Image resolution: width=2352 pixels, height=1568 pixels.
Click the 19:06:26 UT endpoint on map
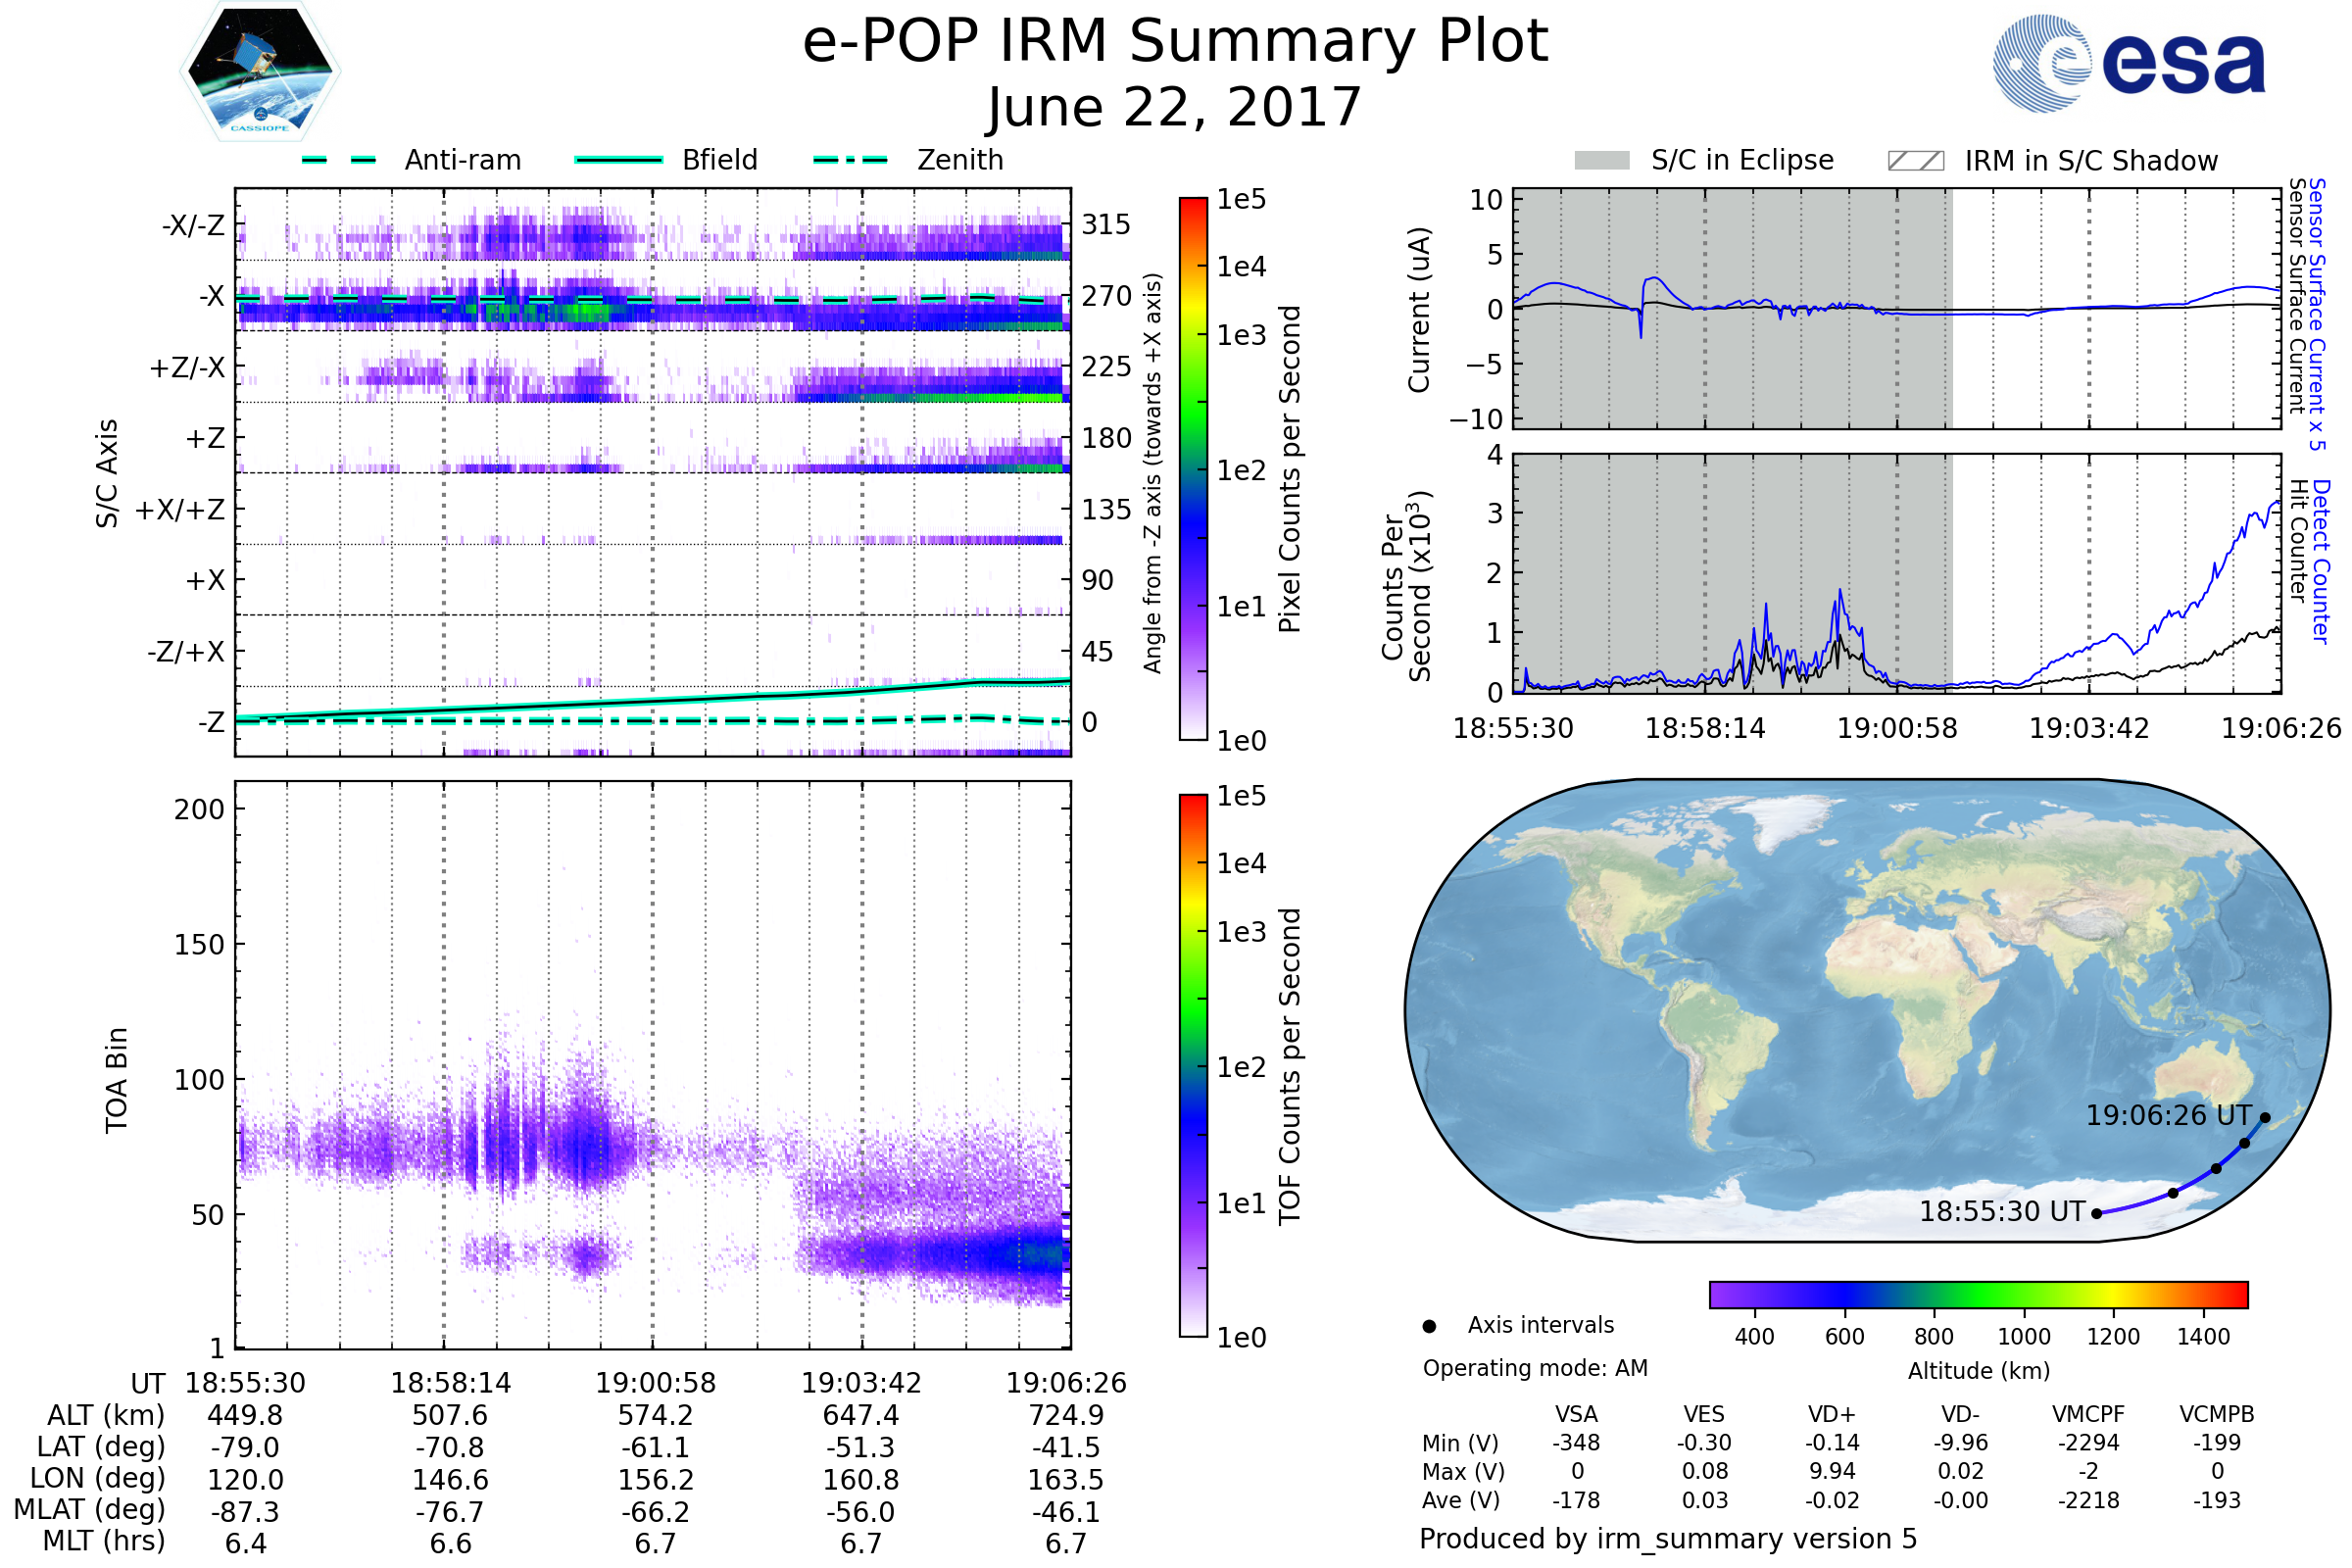(x=2265, y=1118)
